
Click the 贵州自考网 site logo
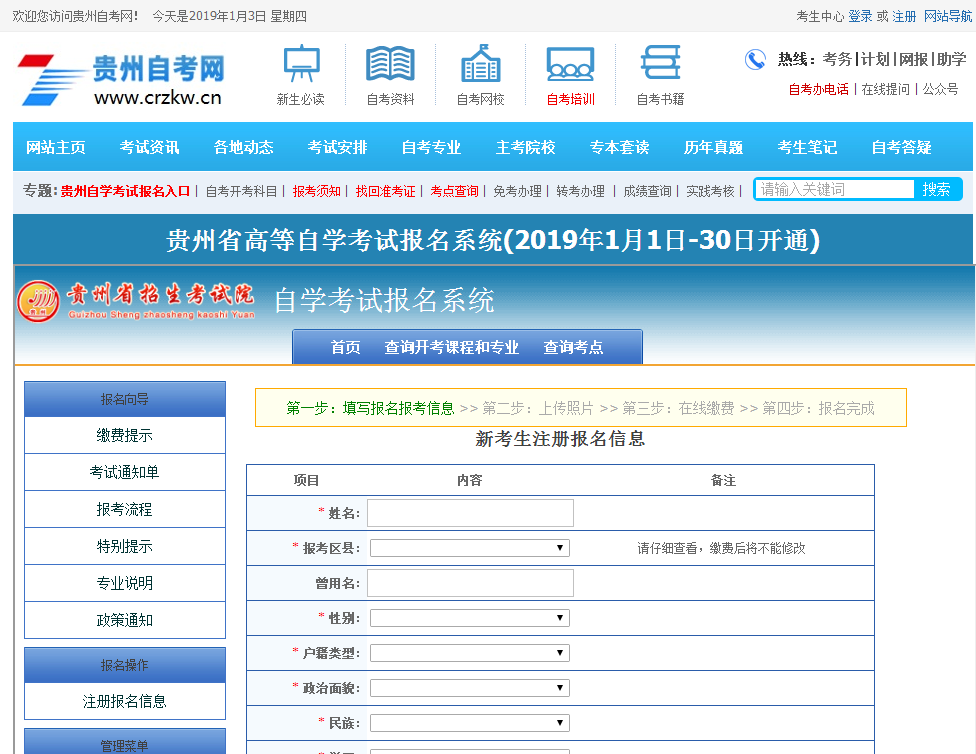(x=122, y=80)
